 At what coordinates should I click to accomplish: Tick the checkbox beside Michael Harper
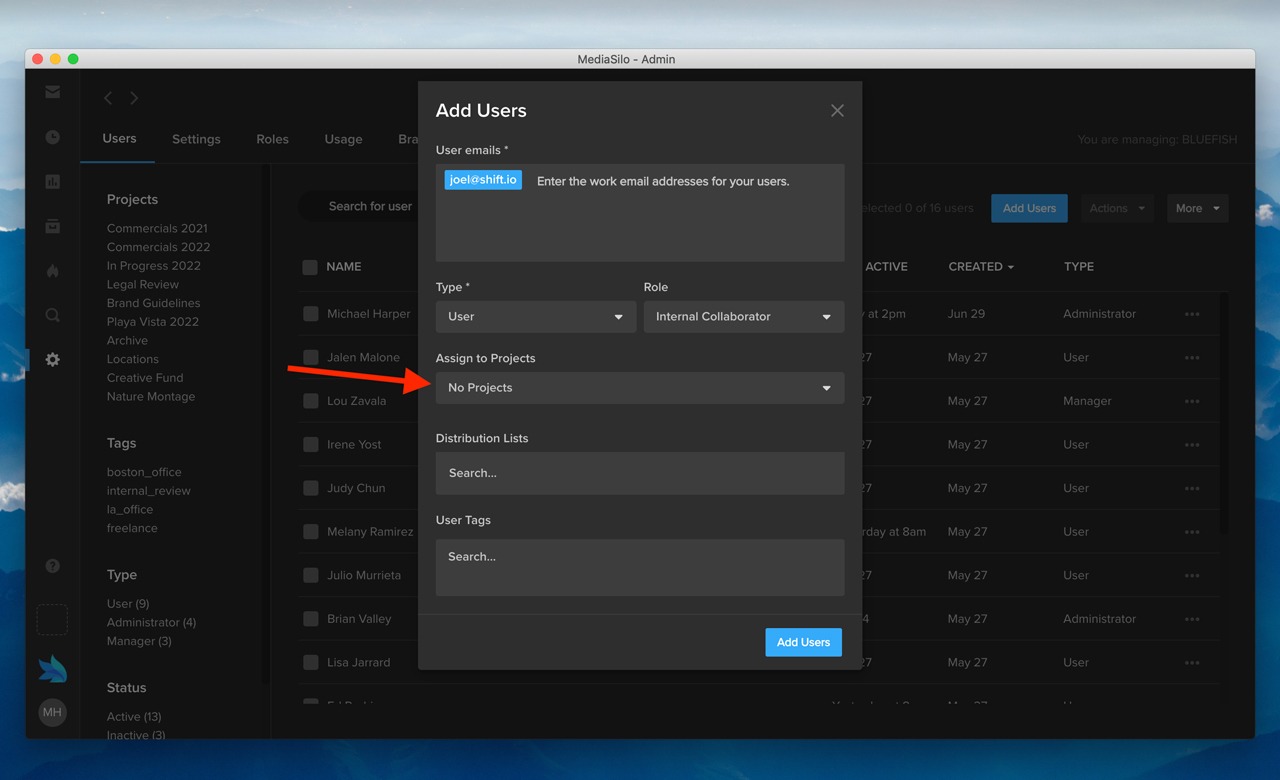(x=310, y=314)
